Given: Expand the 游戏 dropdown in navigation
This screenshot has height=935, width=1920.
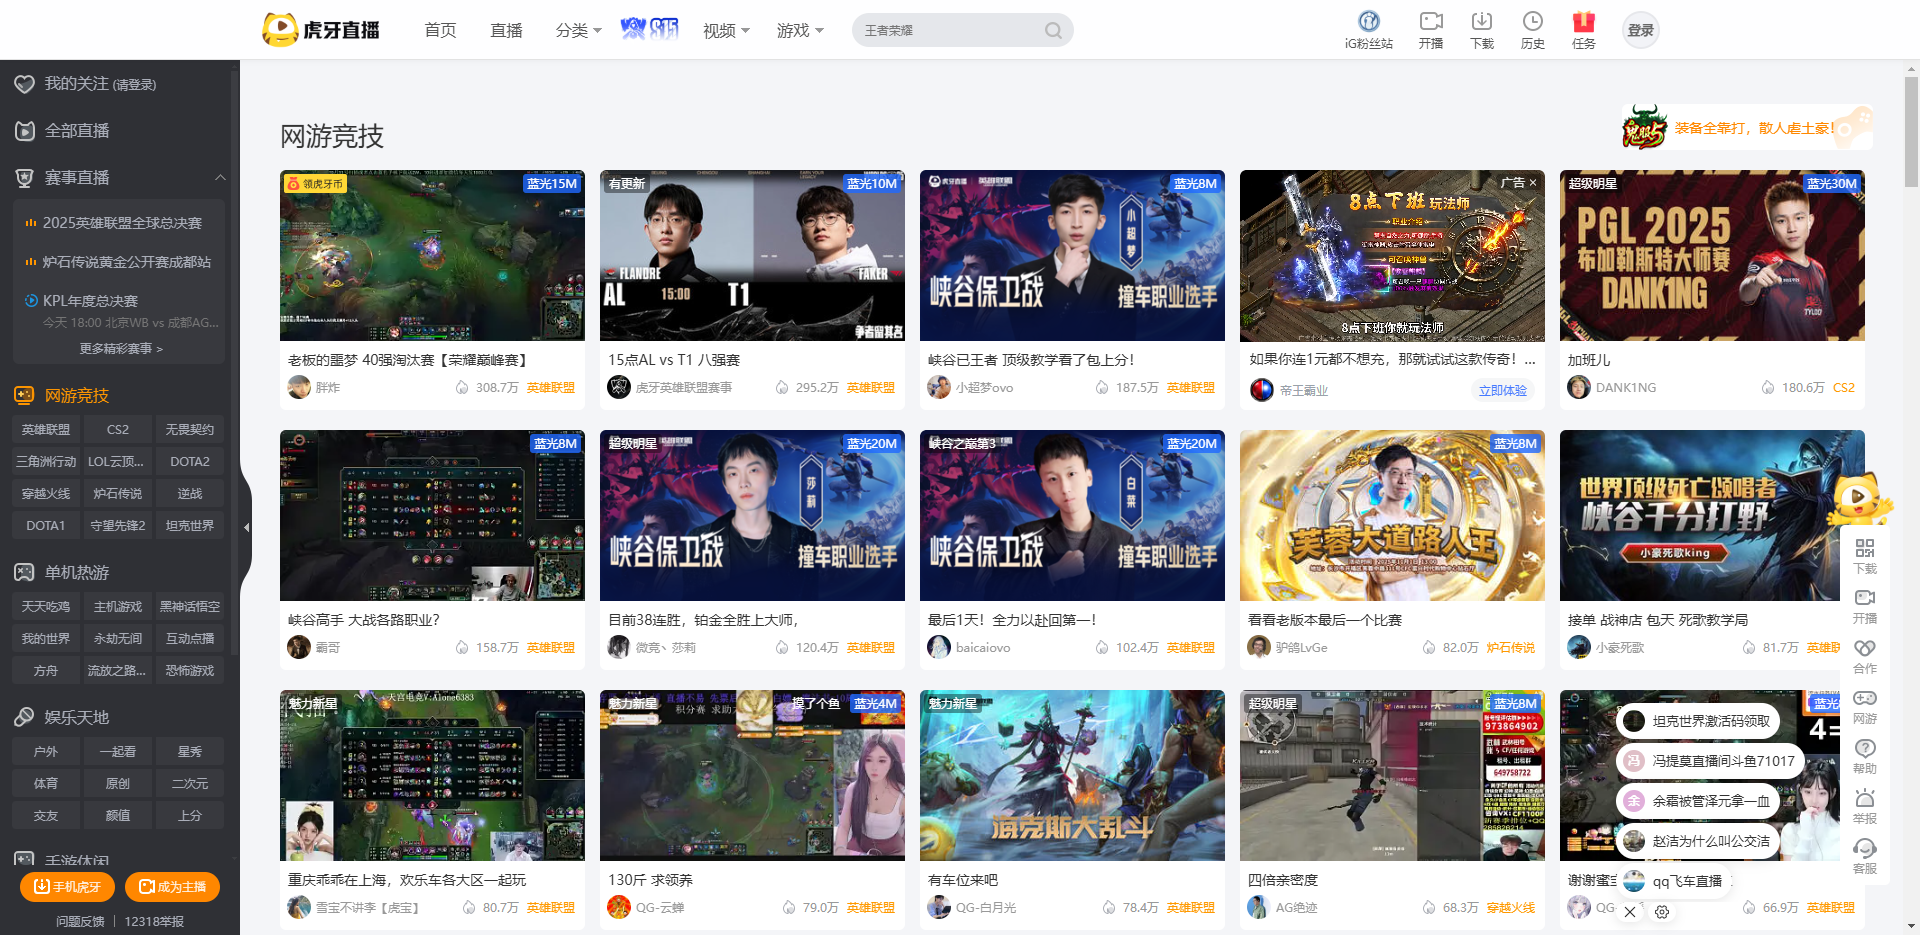Looking at the screenshot, I should pos(800,31).
